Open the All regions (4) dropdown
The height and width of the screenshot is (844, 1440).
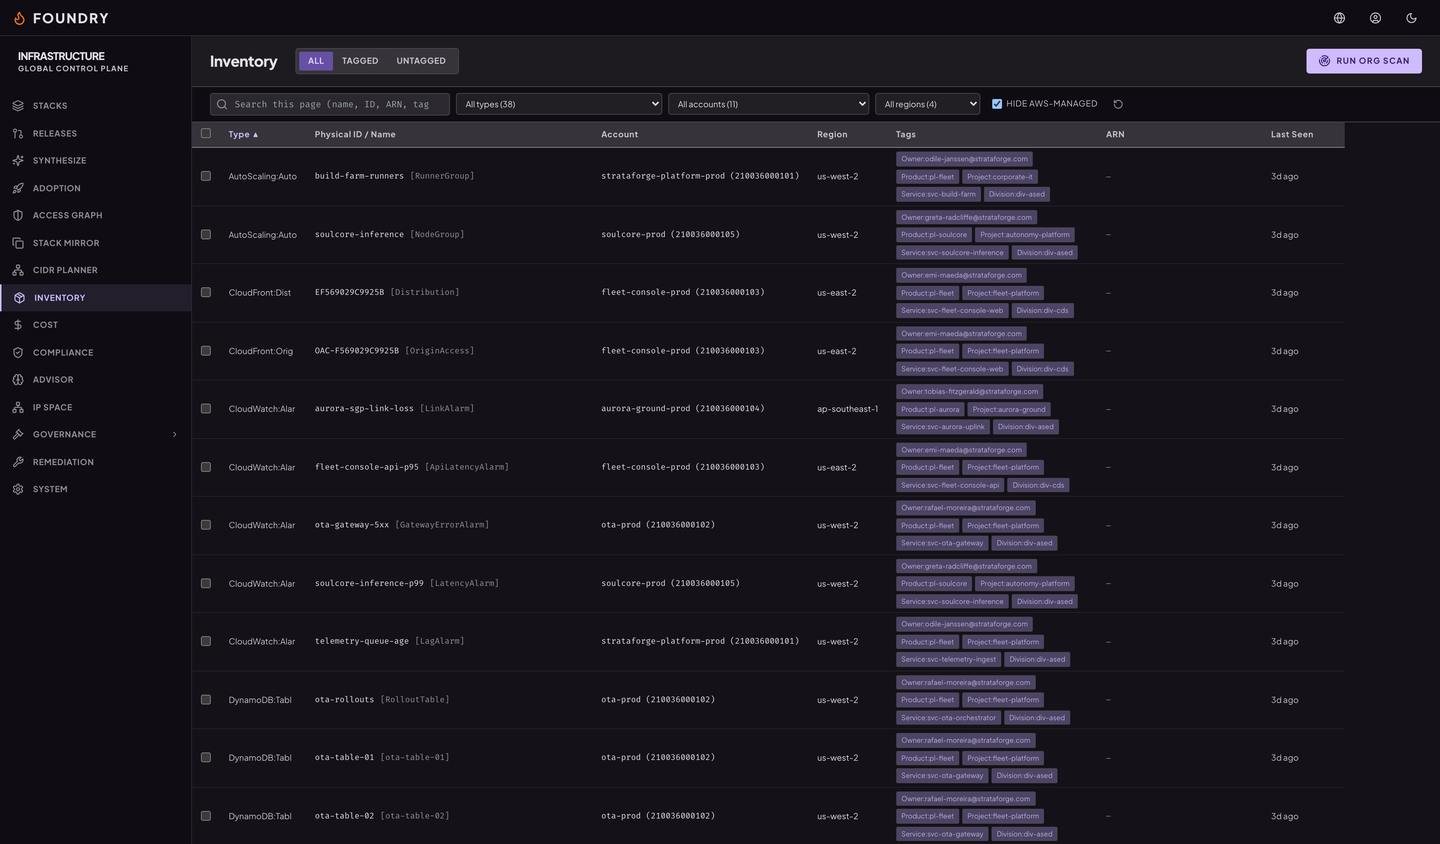[x=927, y=104]
